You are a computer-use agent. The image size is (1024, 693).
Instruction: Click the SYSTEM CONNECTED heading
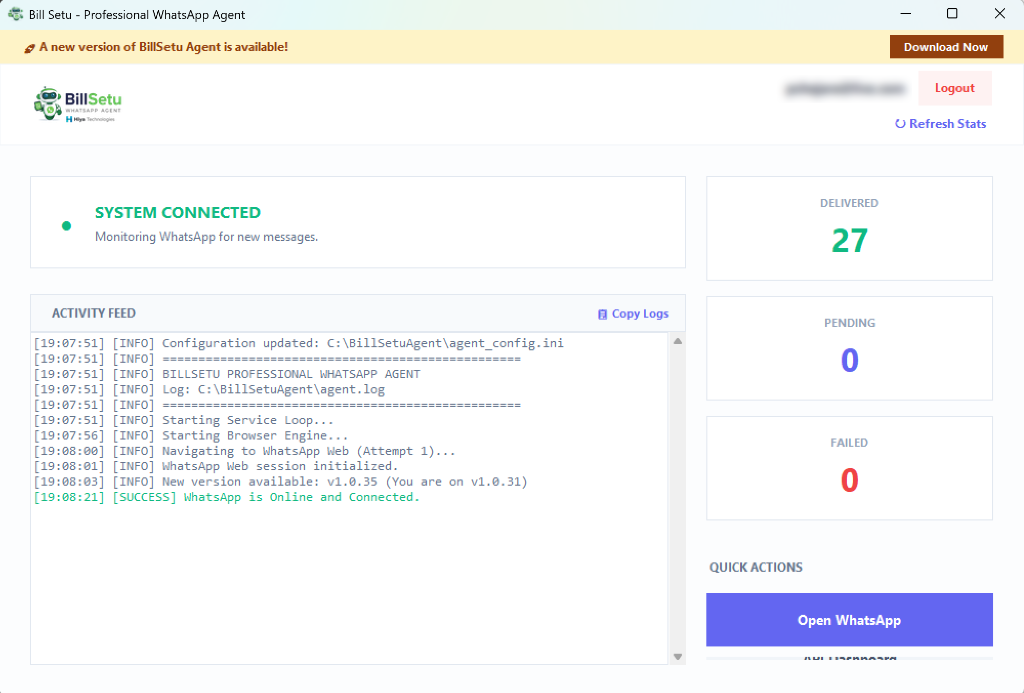(178, 212)
